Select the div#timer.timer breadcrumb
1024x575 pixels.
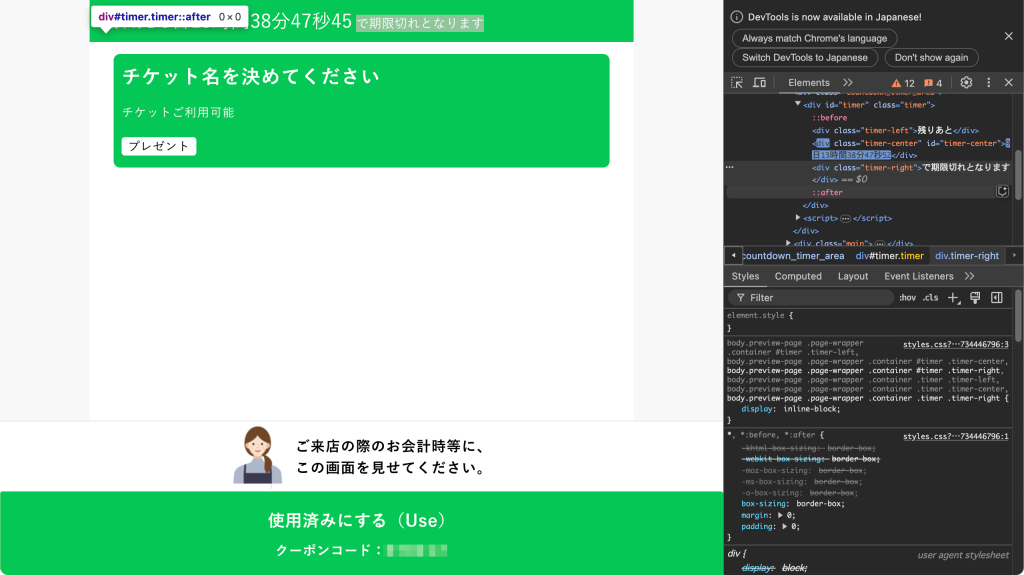pyautogui.click(x=889, y=256)
